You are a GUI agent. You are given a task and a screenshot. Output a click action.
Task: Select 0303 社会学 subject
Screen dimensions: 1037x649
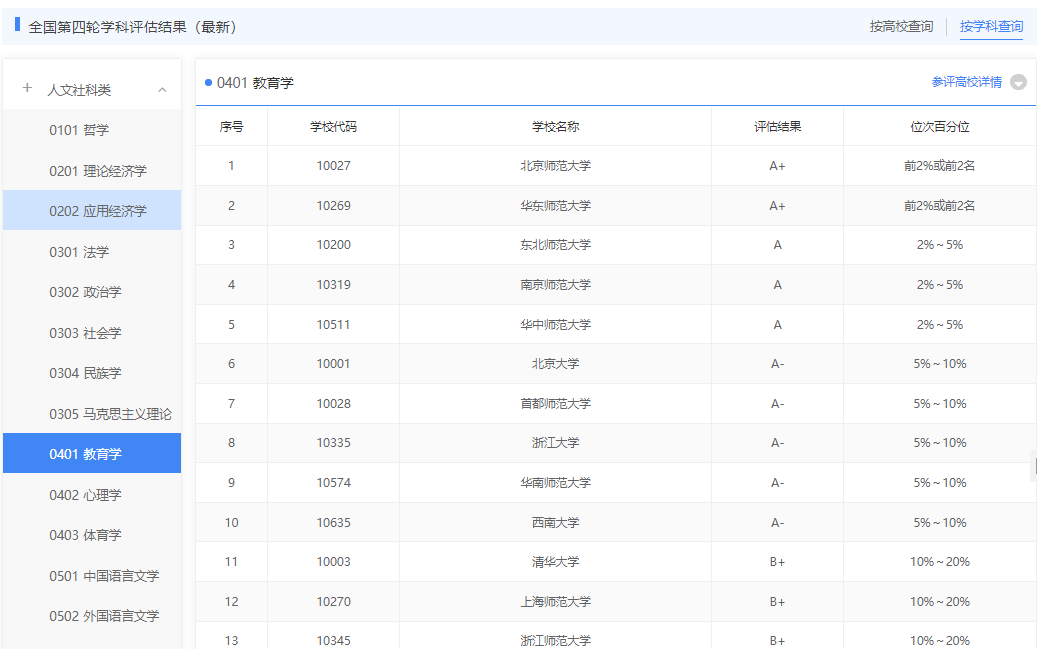(x=92, y=333)
